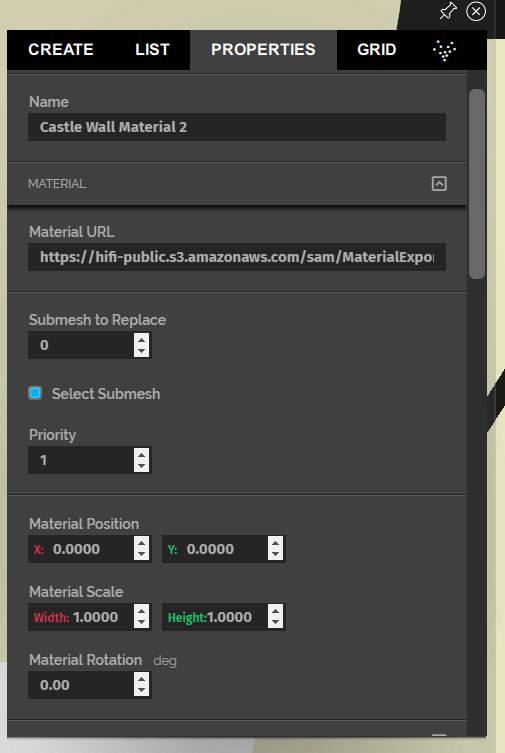Open the LIST tab
This screenshot has width=505, height=753.
[x=153, y=49]
